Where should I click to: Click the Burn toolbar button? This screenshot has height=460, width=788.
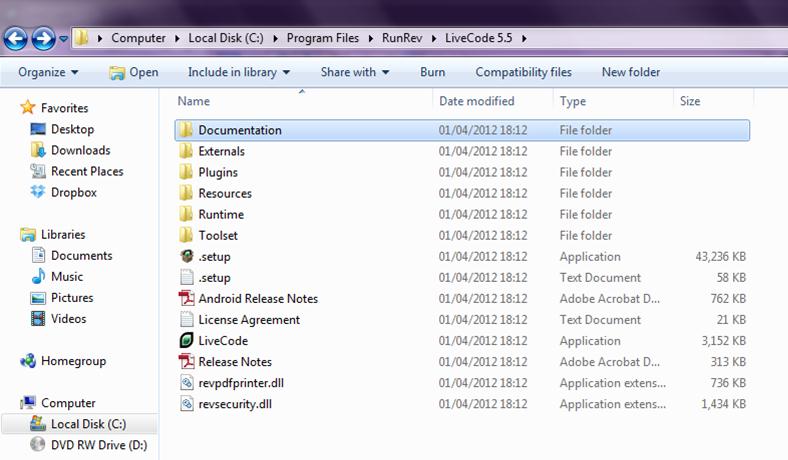coord(432,72)
